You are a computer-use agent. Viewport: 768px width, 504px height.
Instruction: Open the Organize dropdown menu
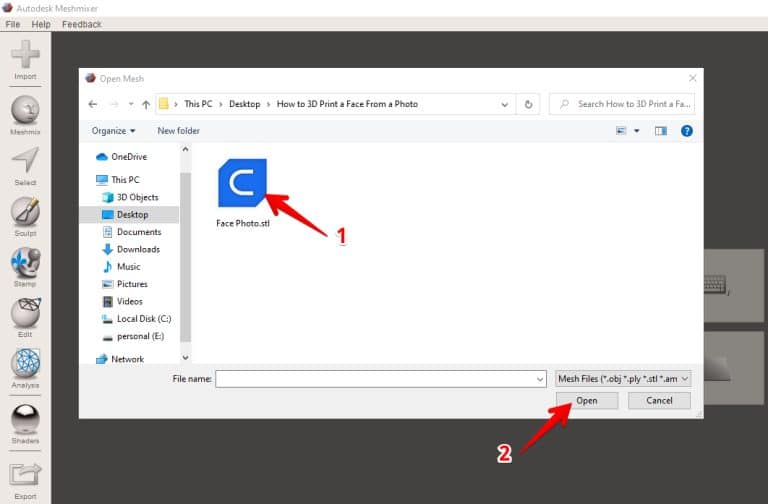[x=114, y=131]
